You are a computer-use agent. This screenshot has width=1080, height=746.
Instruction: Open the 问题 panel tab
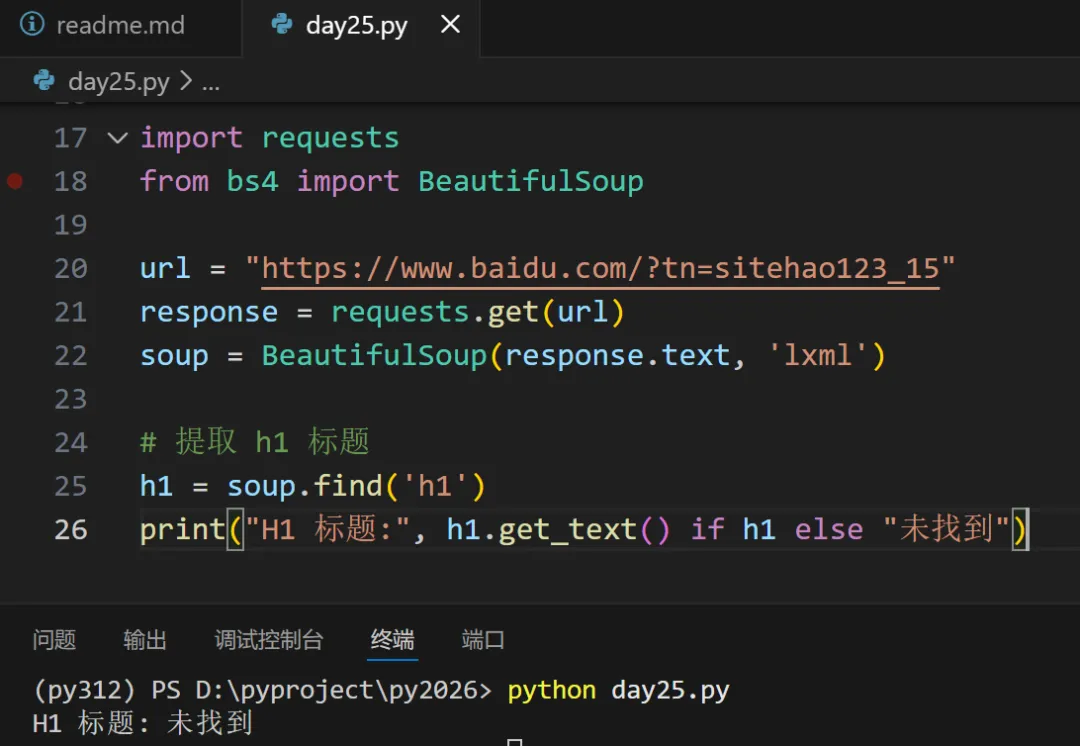tap(54, 640)
